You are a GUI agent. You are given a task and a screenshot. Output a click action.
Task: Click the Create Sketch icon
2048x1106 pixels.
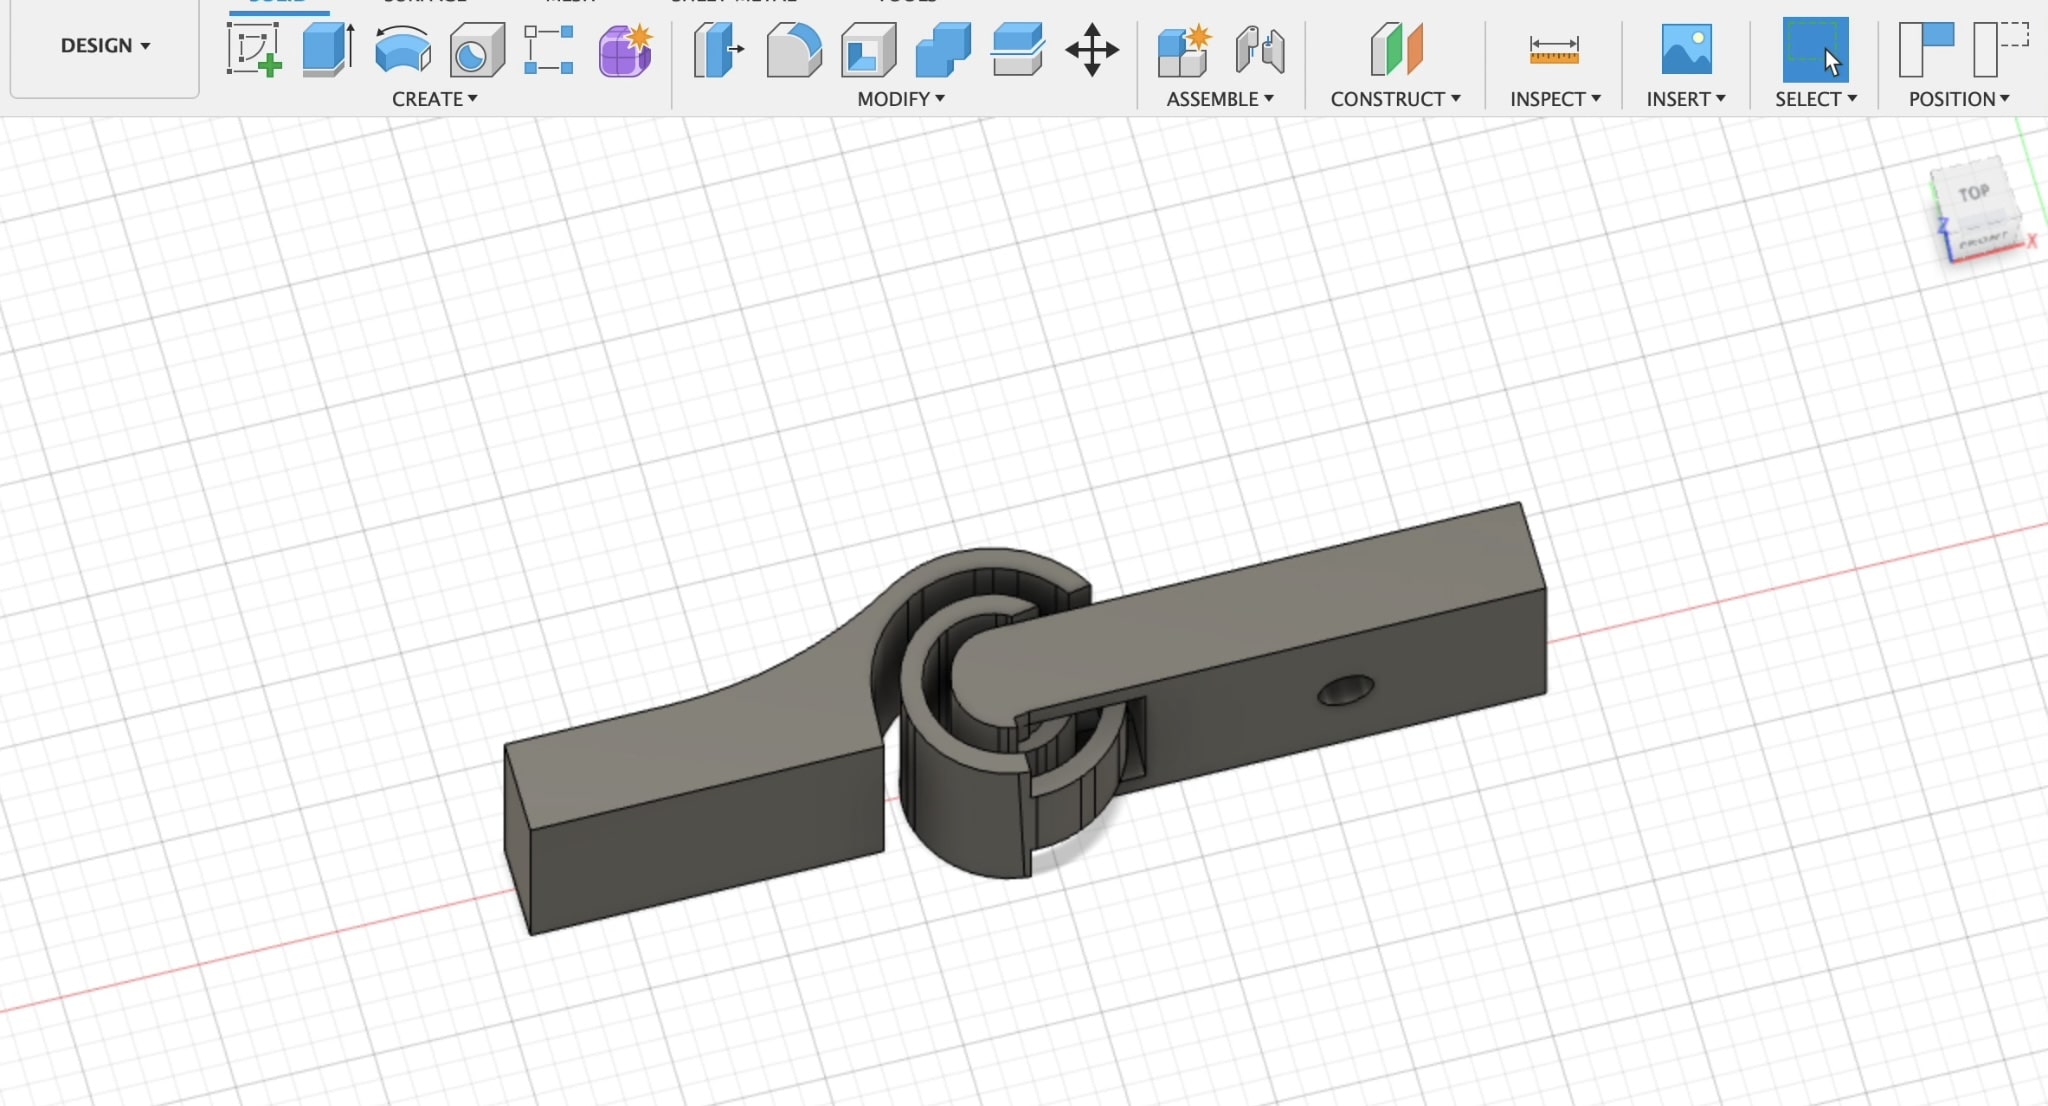(x=254, y=49)
